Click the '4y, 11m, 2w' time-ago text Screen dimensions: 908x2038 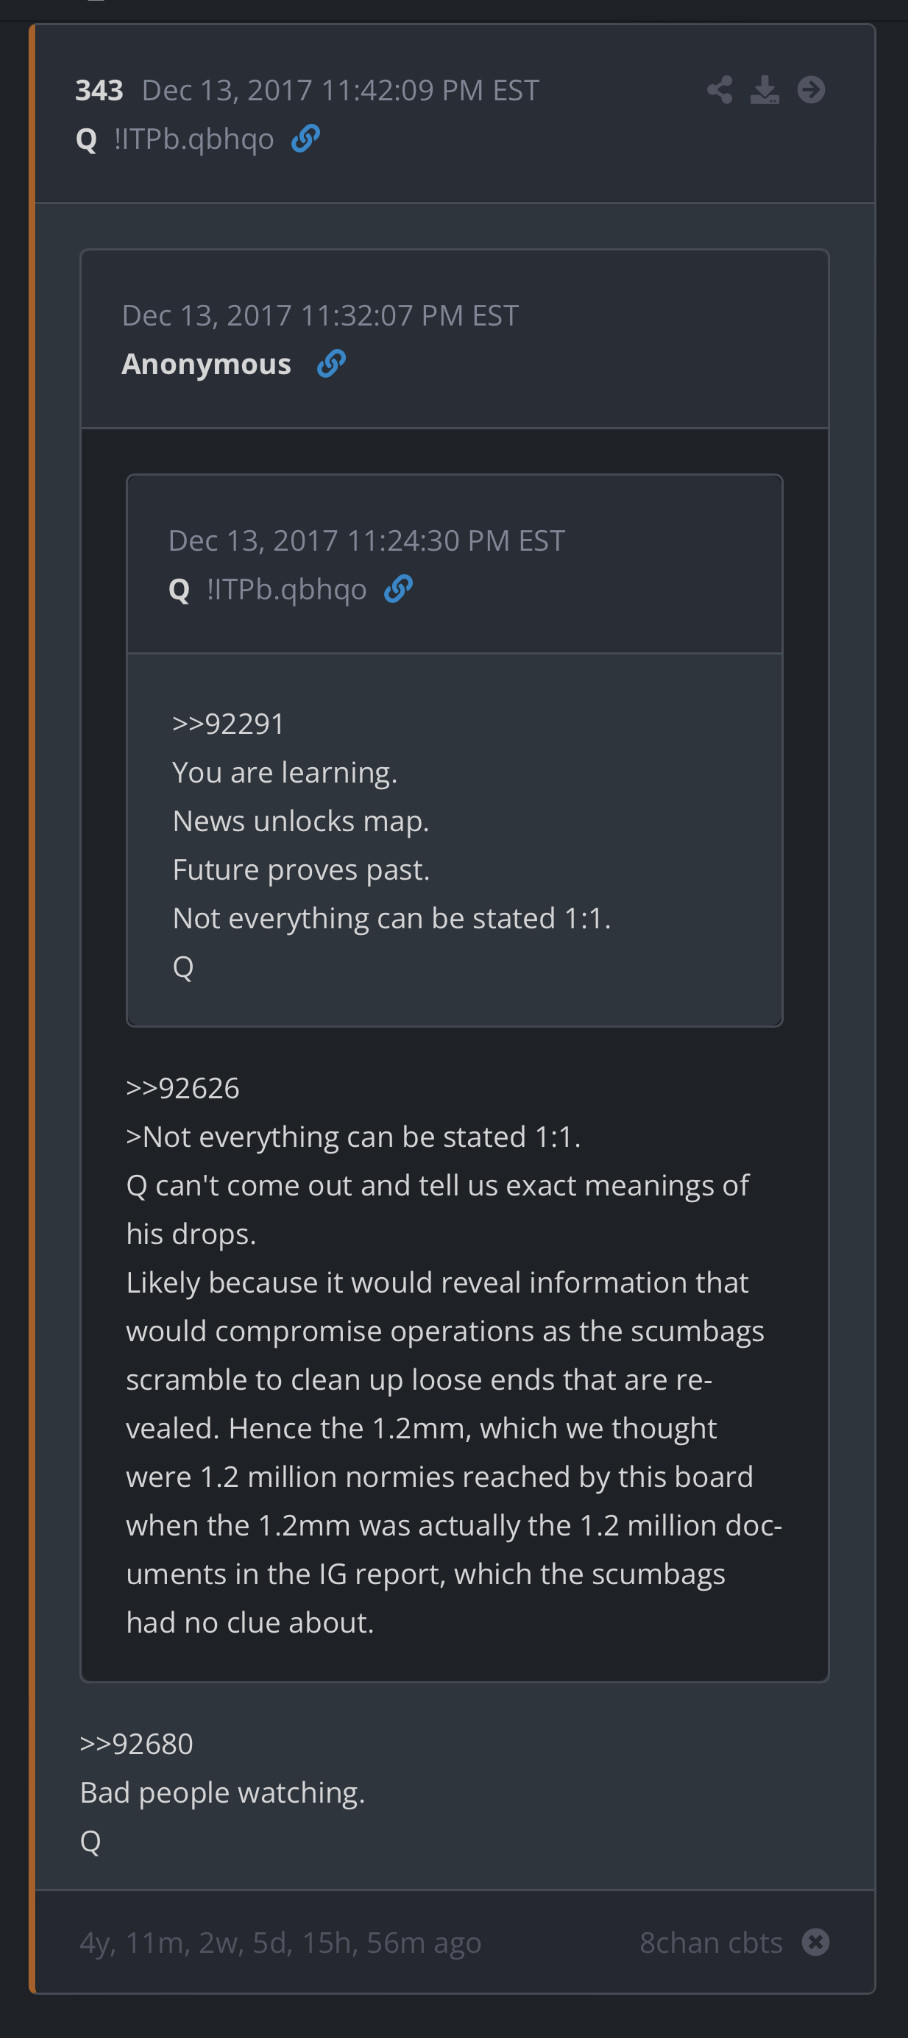[280, 1942]
